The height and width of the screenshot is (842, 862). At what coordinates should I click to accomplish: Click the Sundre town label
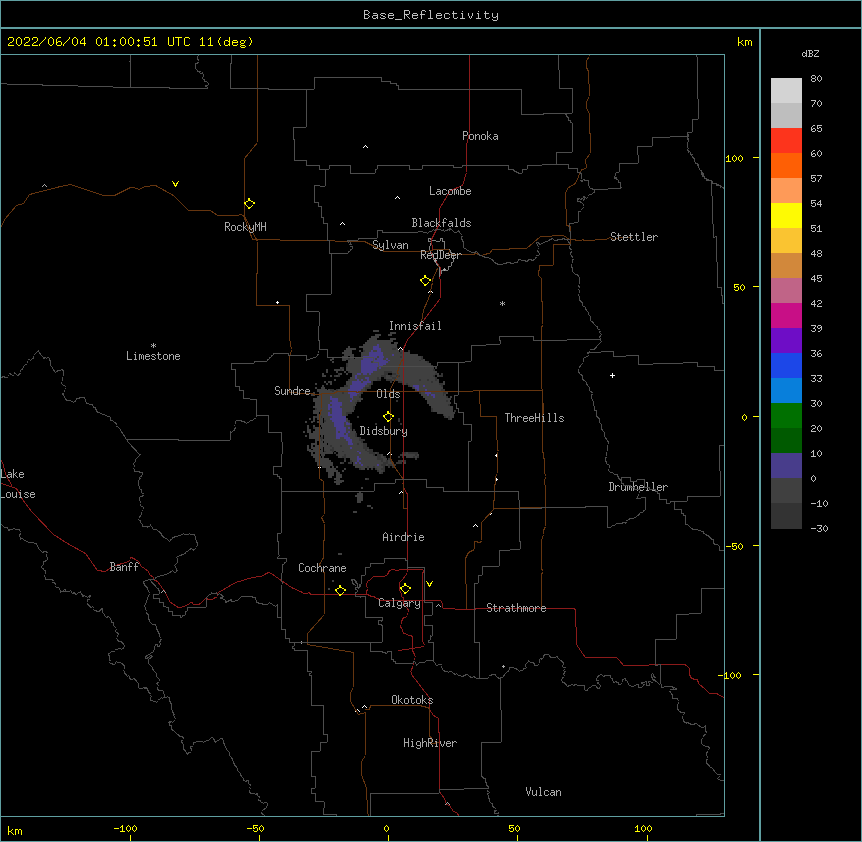tap(292, 391)
